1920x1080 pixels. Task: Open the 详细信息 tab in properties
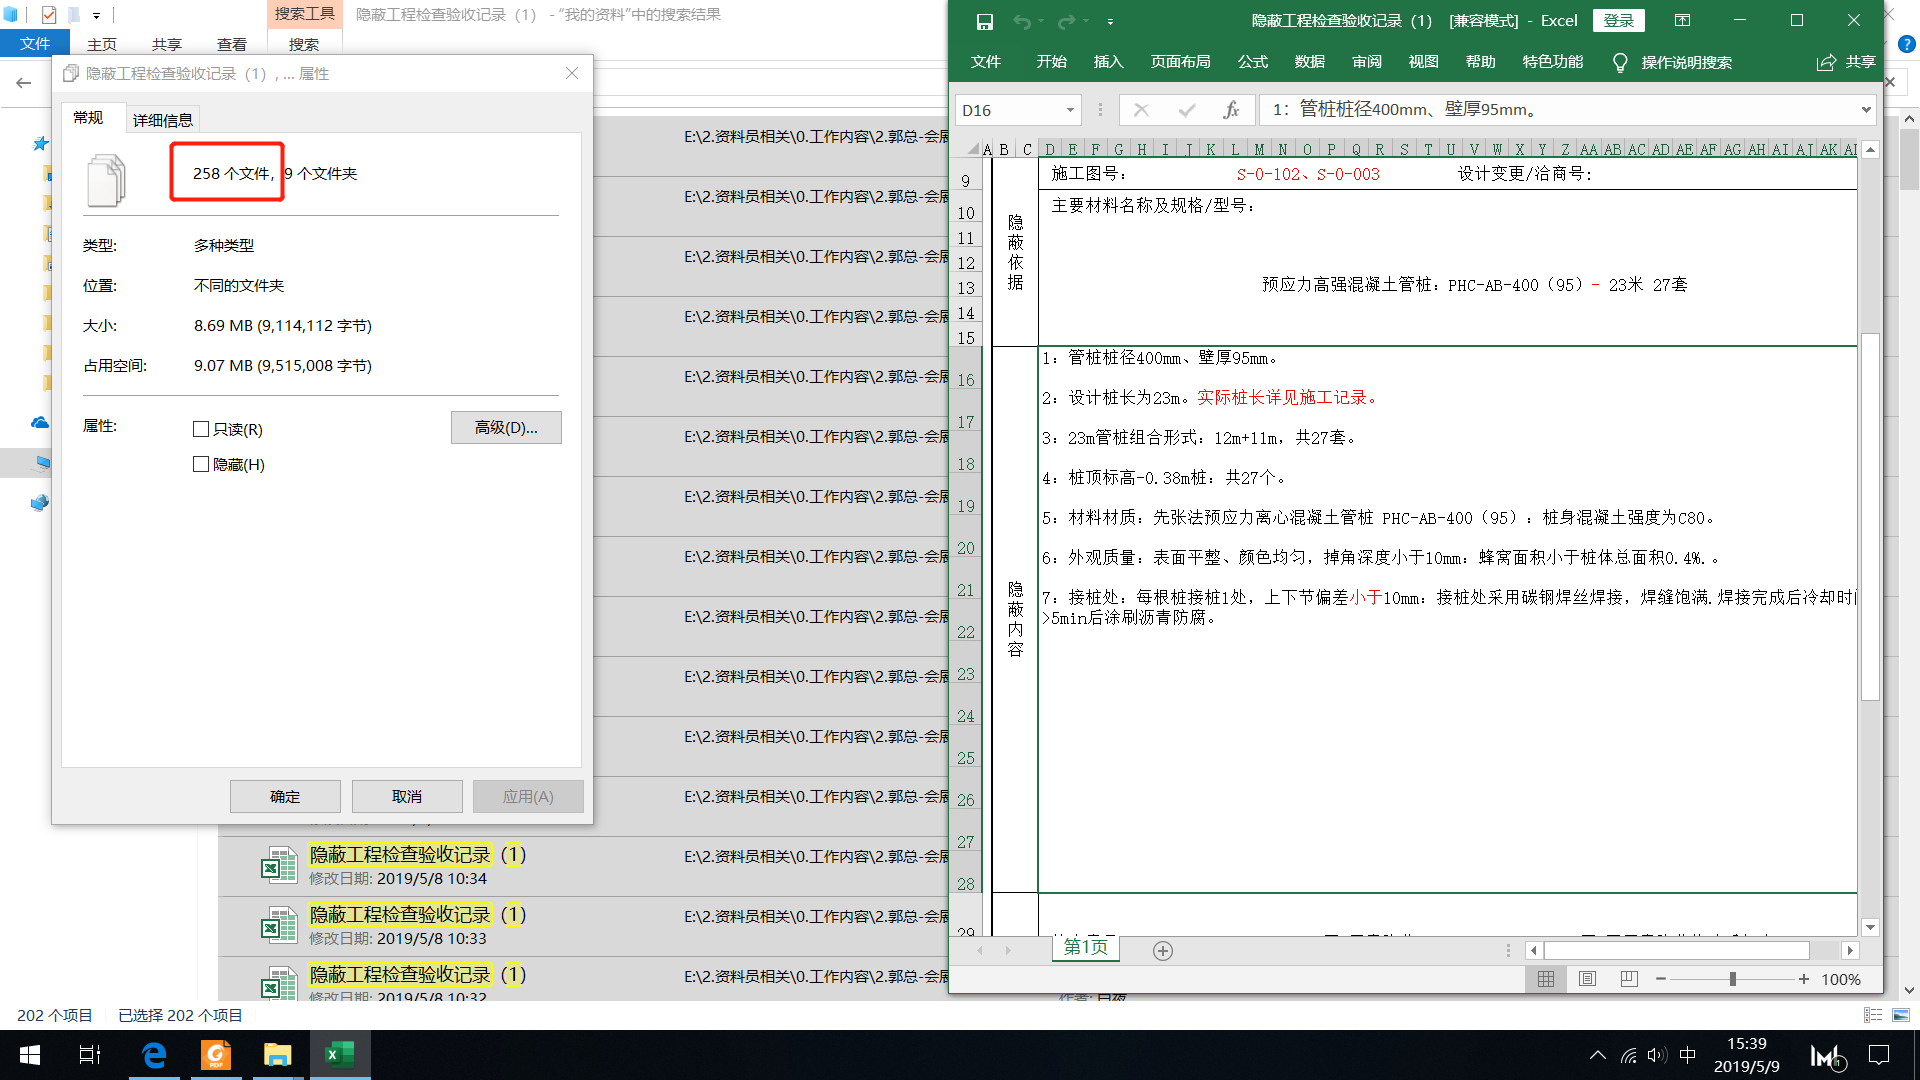point(163,120)
